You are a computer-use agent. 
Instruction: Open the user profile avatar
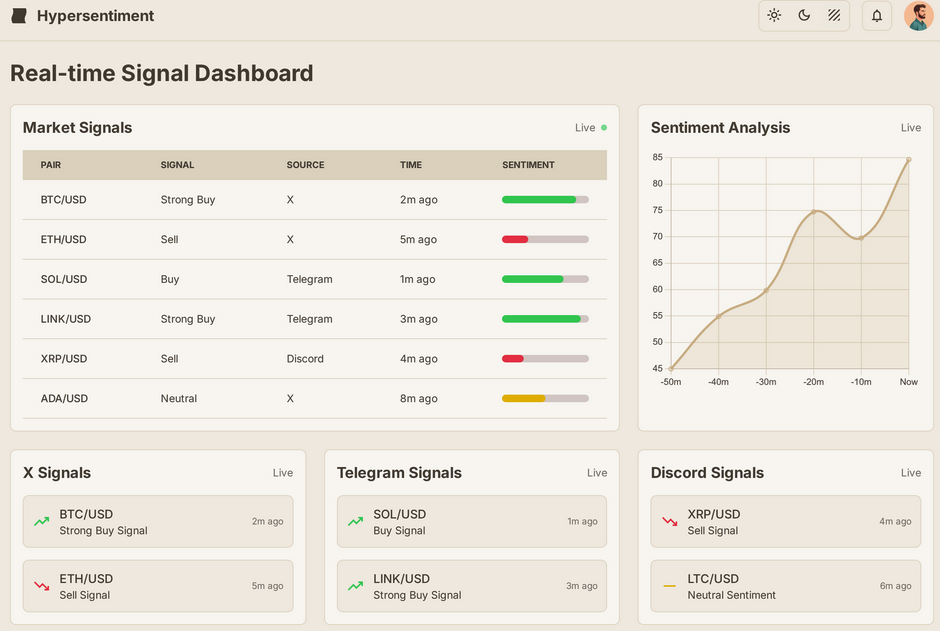coord(918,16)
